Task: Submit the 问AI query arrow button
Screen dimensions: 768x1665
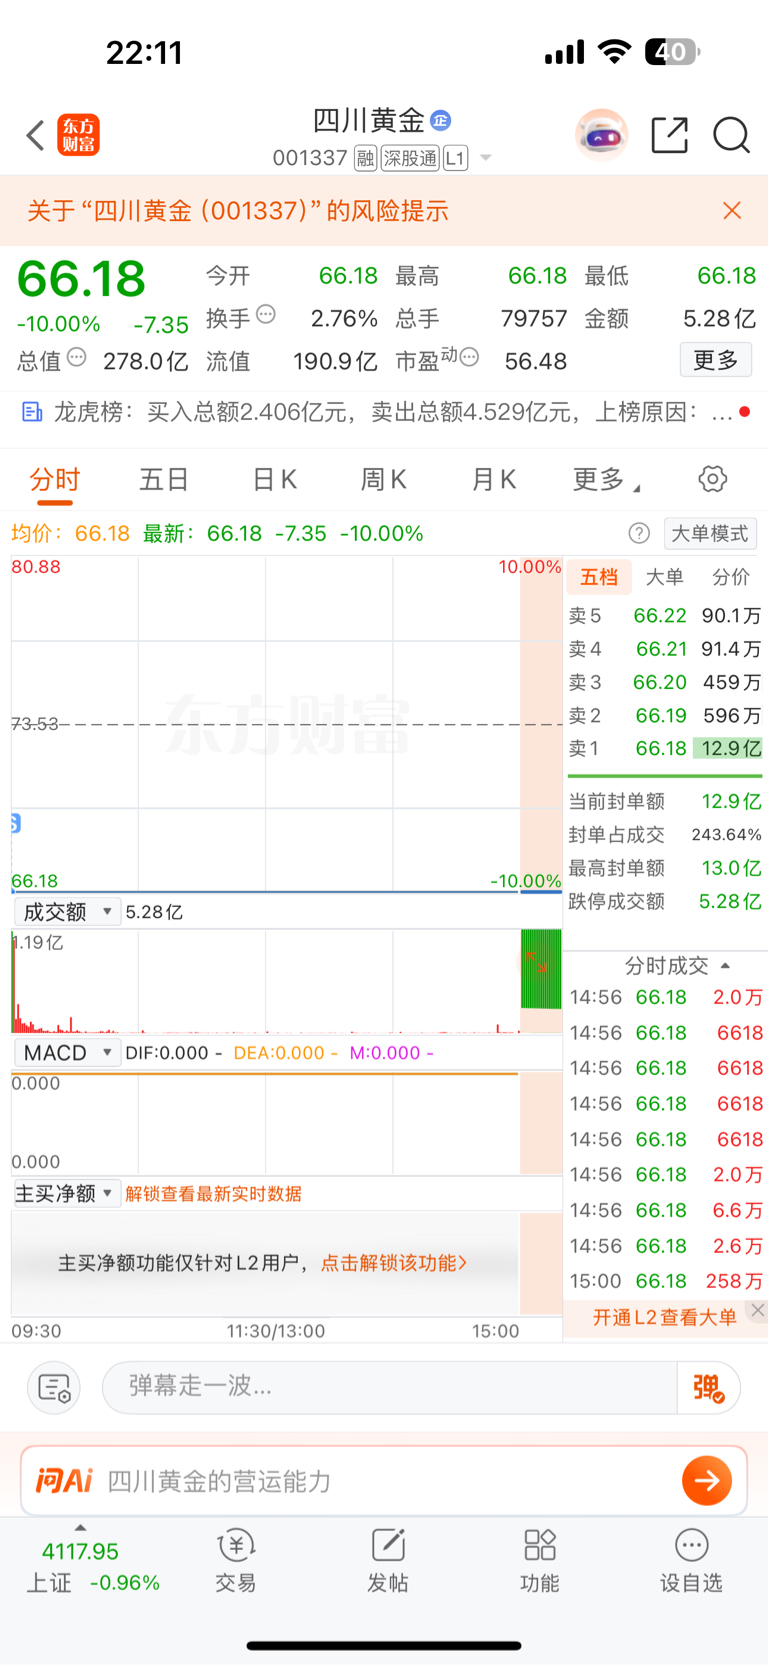Action: (707, 1481)
